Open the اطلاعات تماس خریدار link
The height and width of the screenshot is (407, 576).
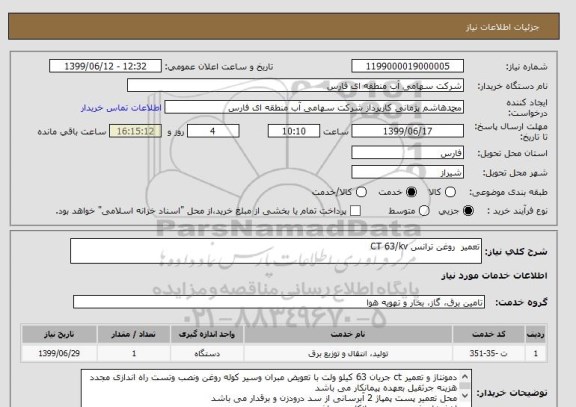click(x=121, y=108)
